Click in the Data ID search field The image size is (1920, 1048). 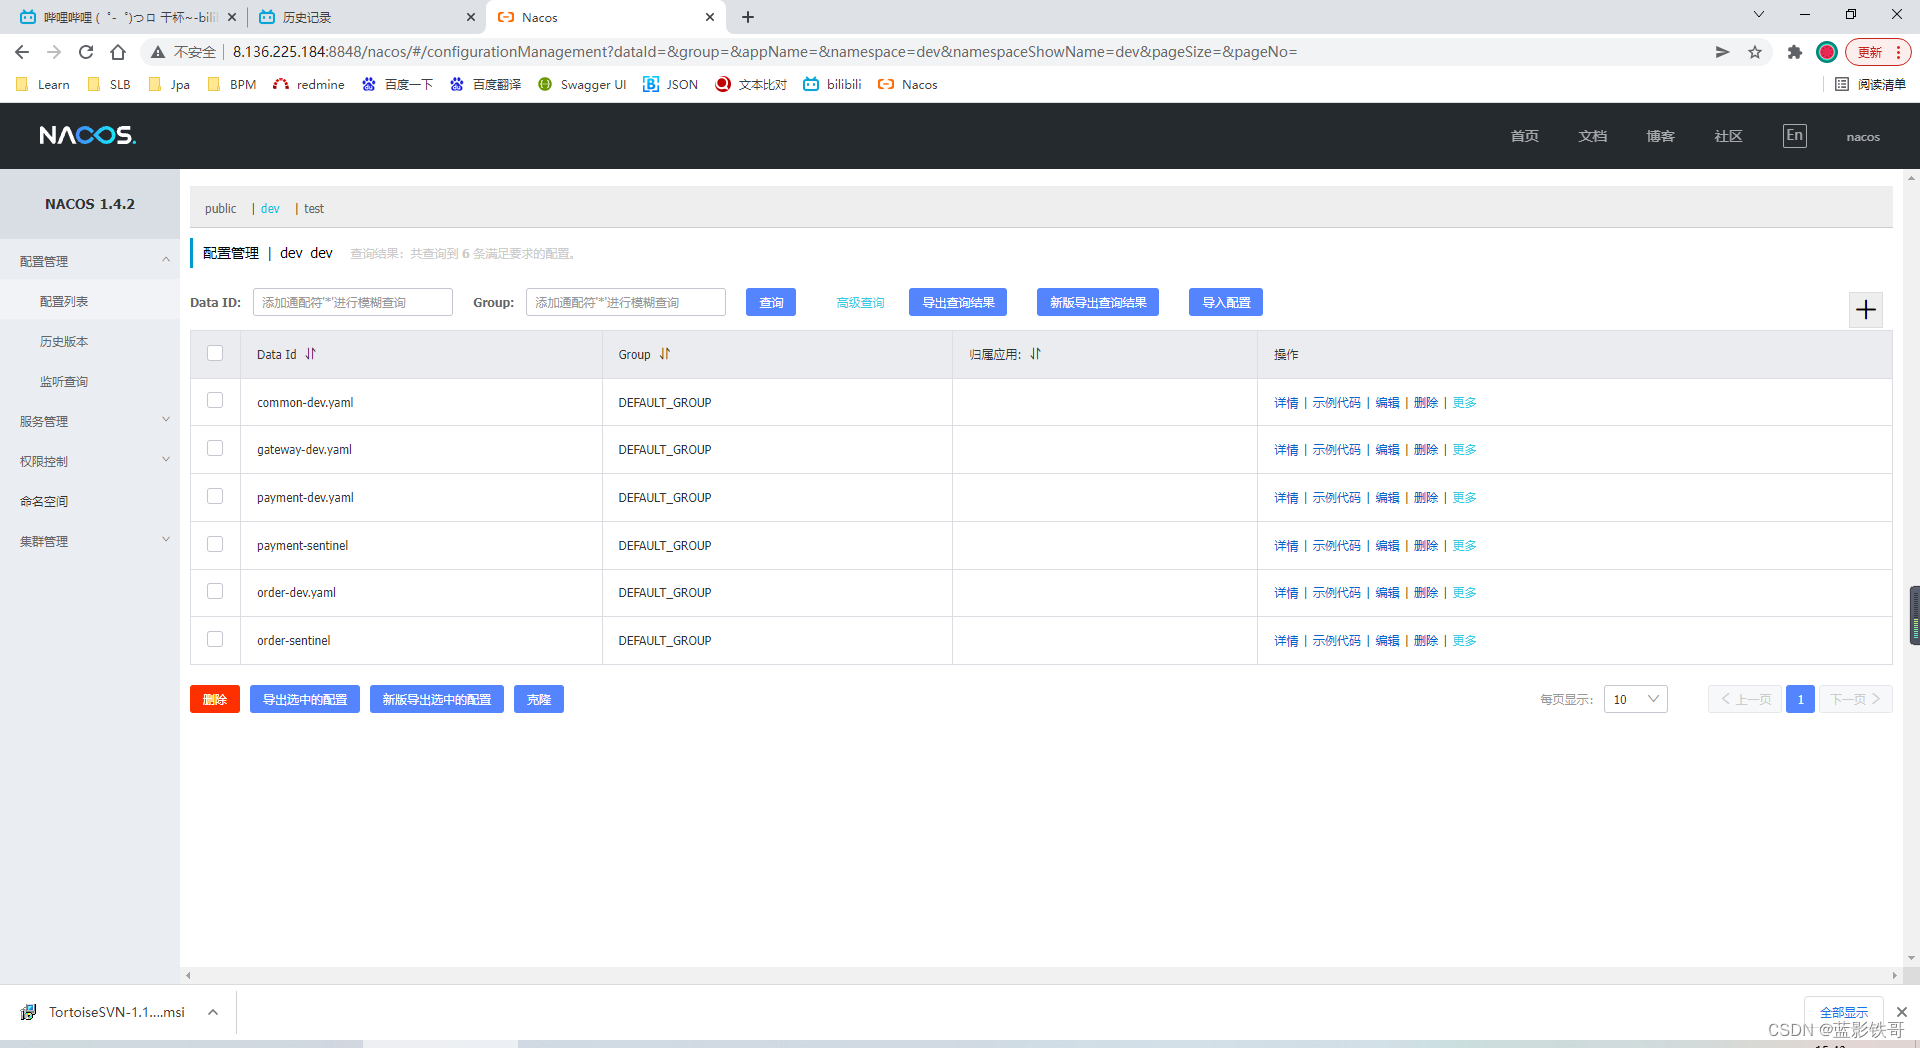[353, 302]
